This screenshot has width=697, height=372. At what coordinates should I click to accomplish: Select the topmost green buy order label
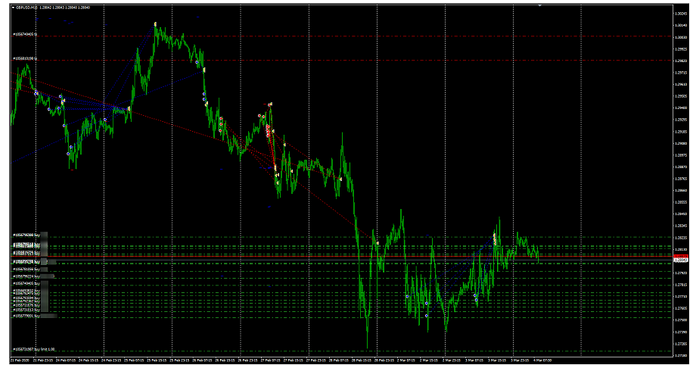pos(27,235)
